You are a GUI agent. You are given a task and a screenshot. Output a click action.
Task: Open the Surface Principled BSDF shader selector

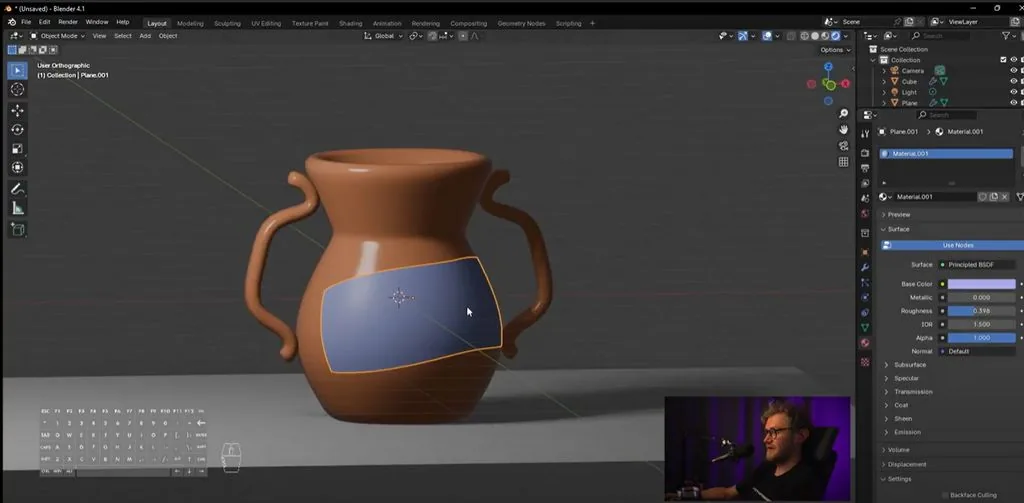(977, 265)
